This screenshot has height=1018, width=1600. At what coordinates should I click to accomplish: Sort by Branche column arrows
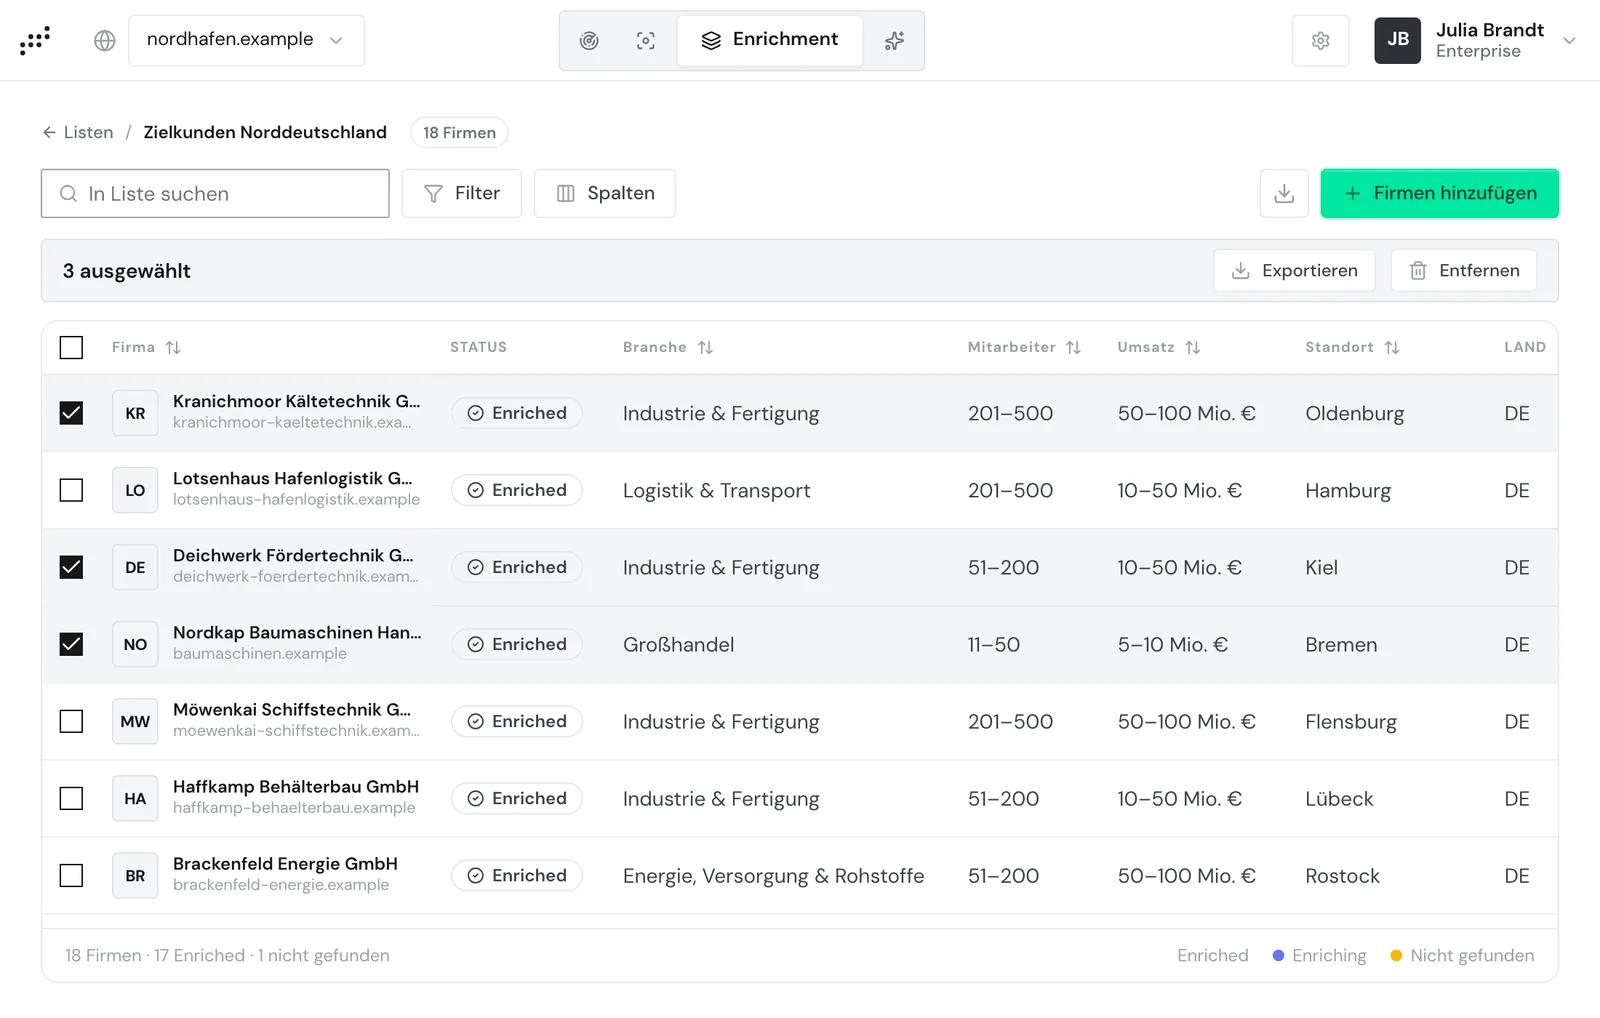[x=705, y=347]
